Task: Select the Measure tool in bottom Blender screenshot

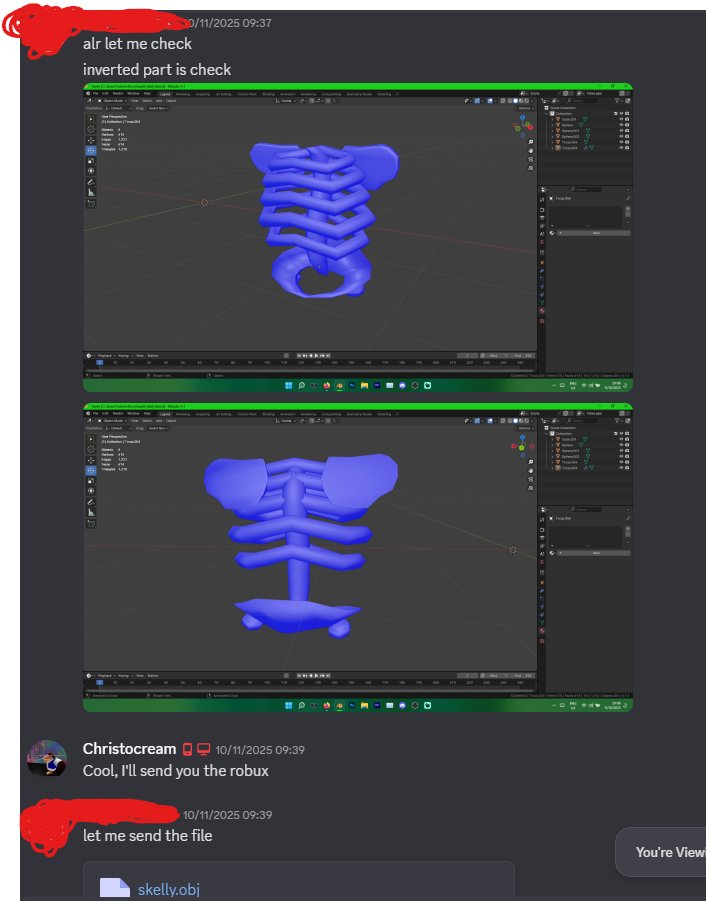Action: tap(91, 512)
